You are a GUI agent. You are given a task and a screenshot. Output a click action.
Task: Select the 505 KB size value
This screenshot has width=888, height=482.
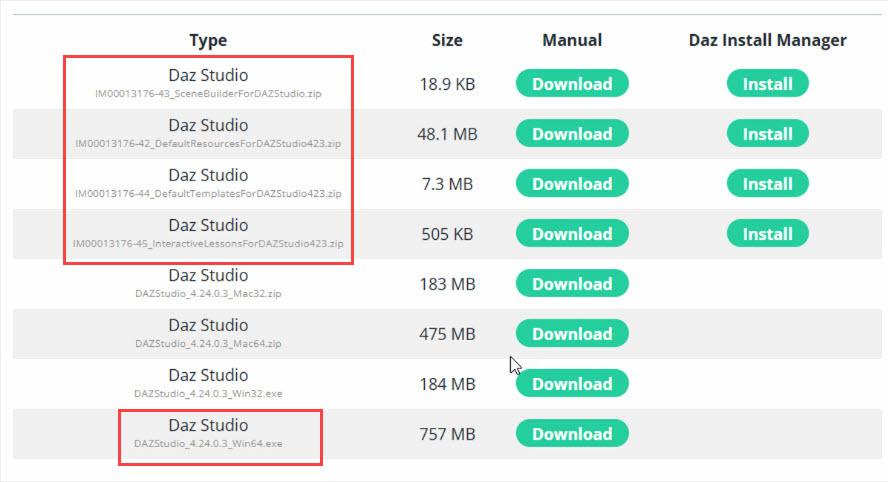click(447, 234)
